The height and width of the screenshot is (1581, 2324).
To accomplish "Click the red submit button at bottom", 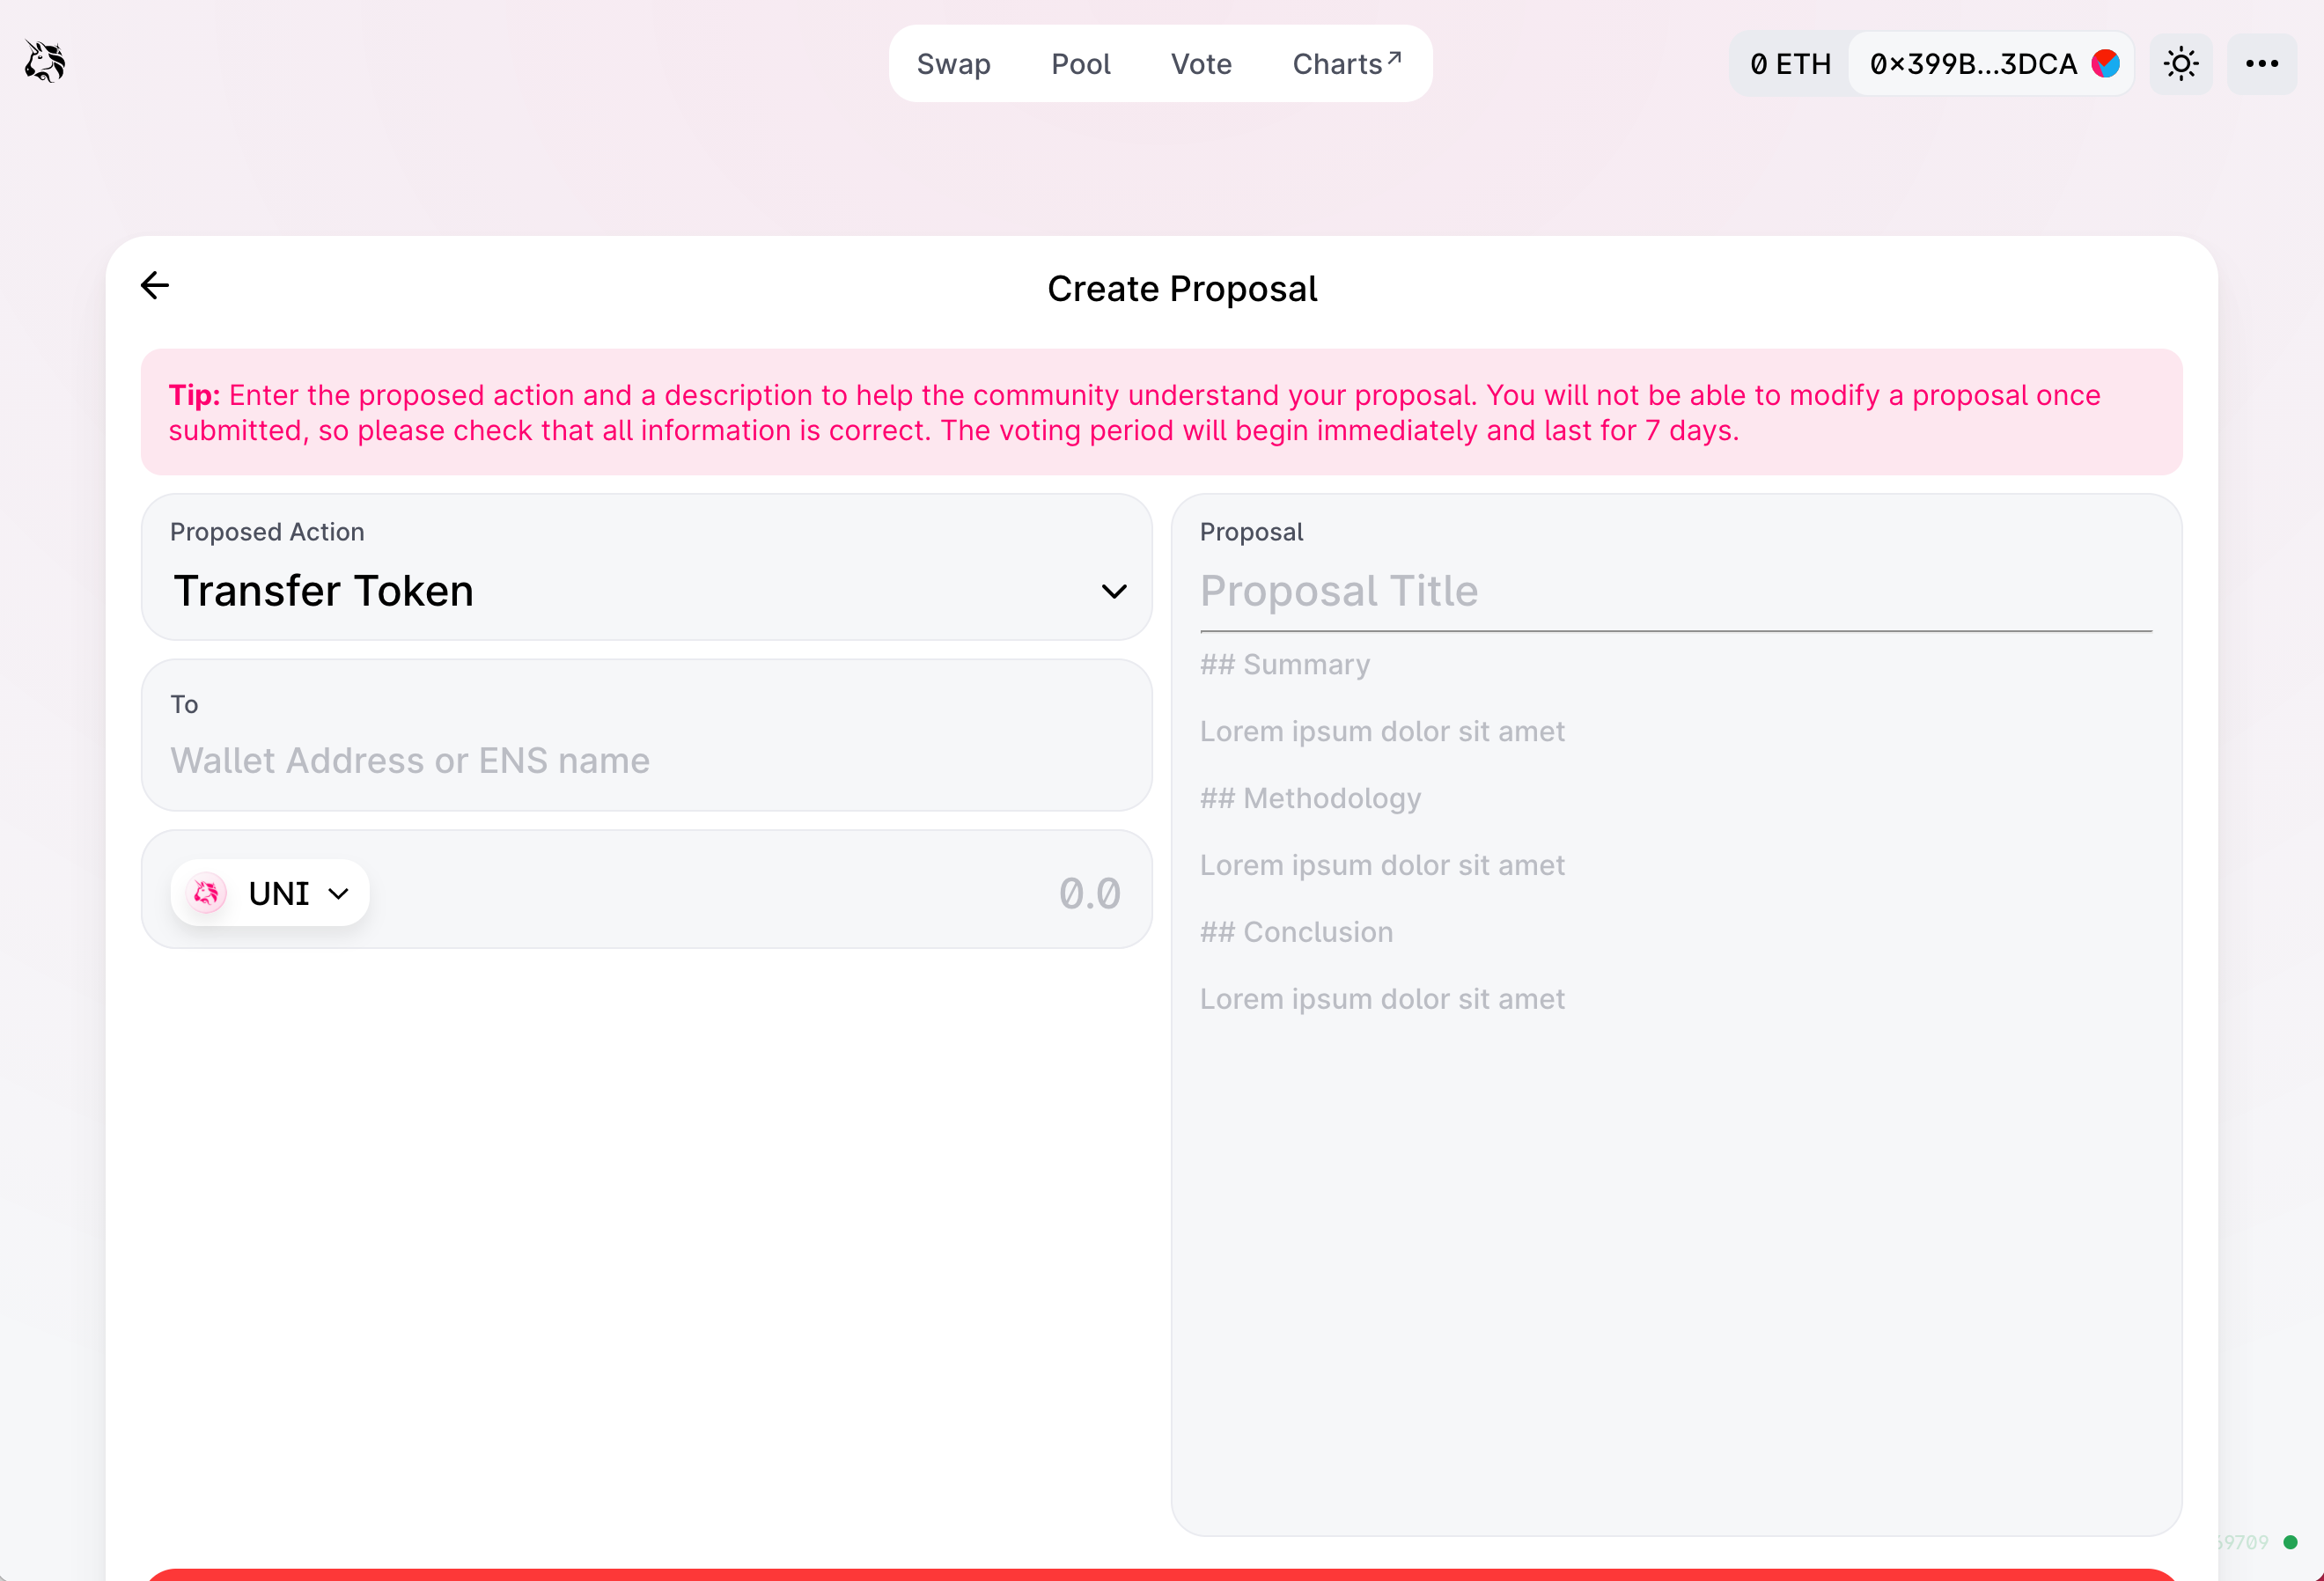I will click(1162, 1575).
